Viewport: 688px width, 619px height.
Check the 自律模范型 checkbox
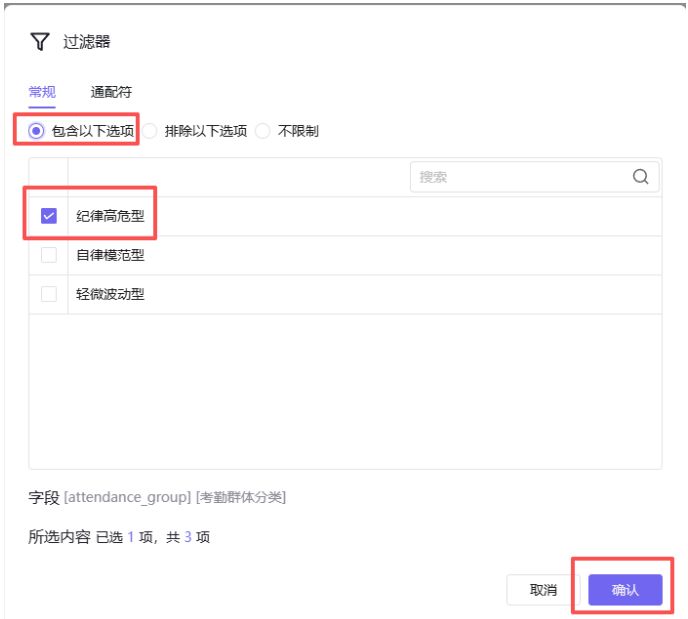point(49,255)
